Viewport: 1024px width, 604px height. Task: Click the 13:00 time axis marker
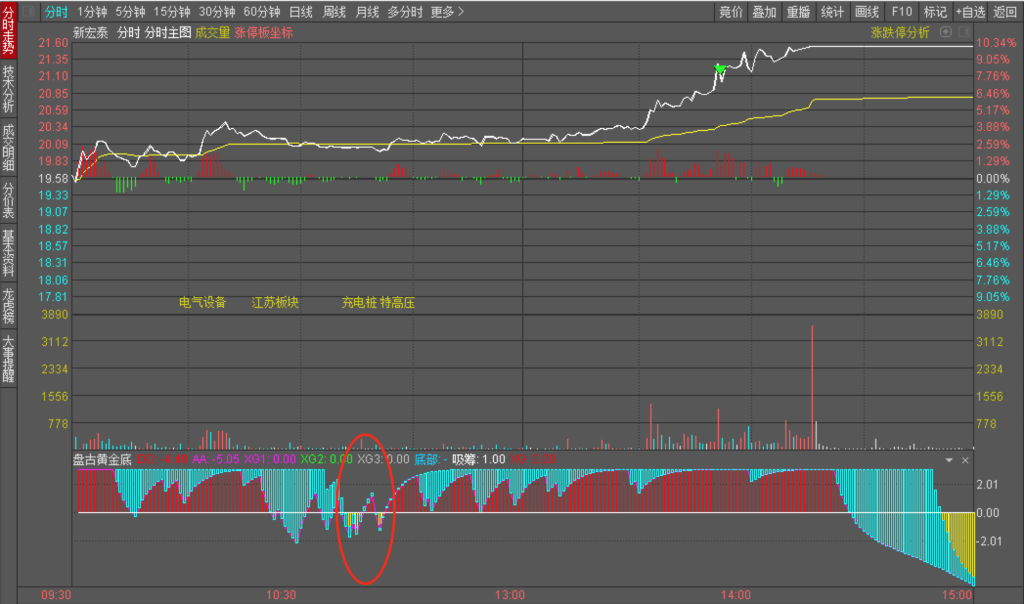(509, 595)
